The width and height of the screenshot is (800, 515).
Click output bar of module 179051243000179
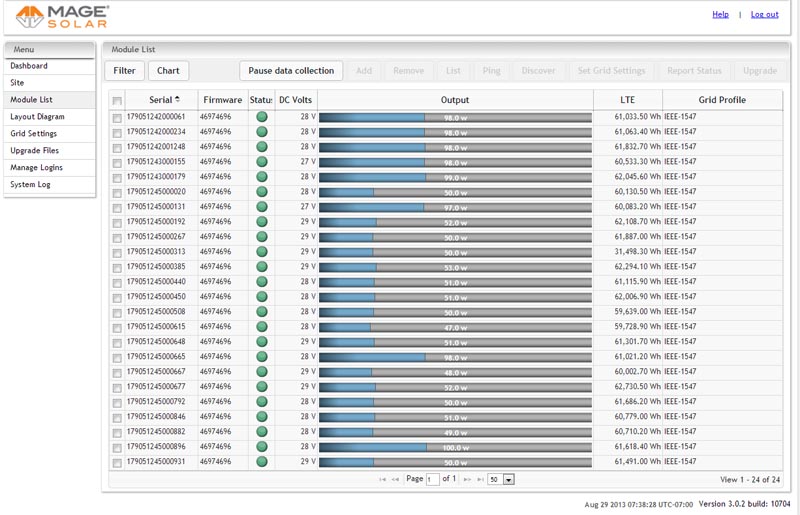tap(455, 177)
